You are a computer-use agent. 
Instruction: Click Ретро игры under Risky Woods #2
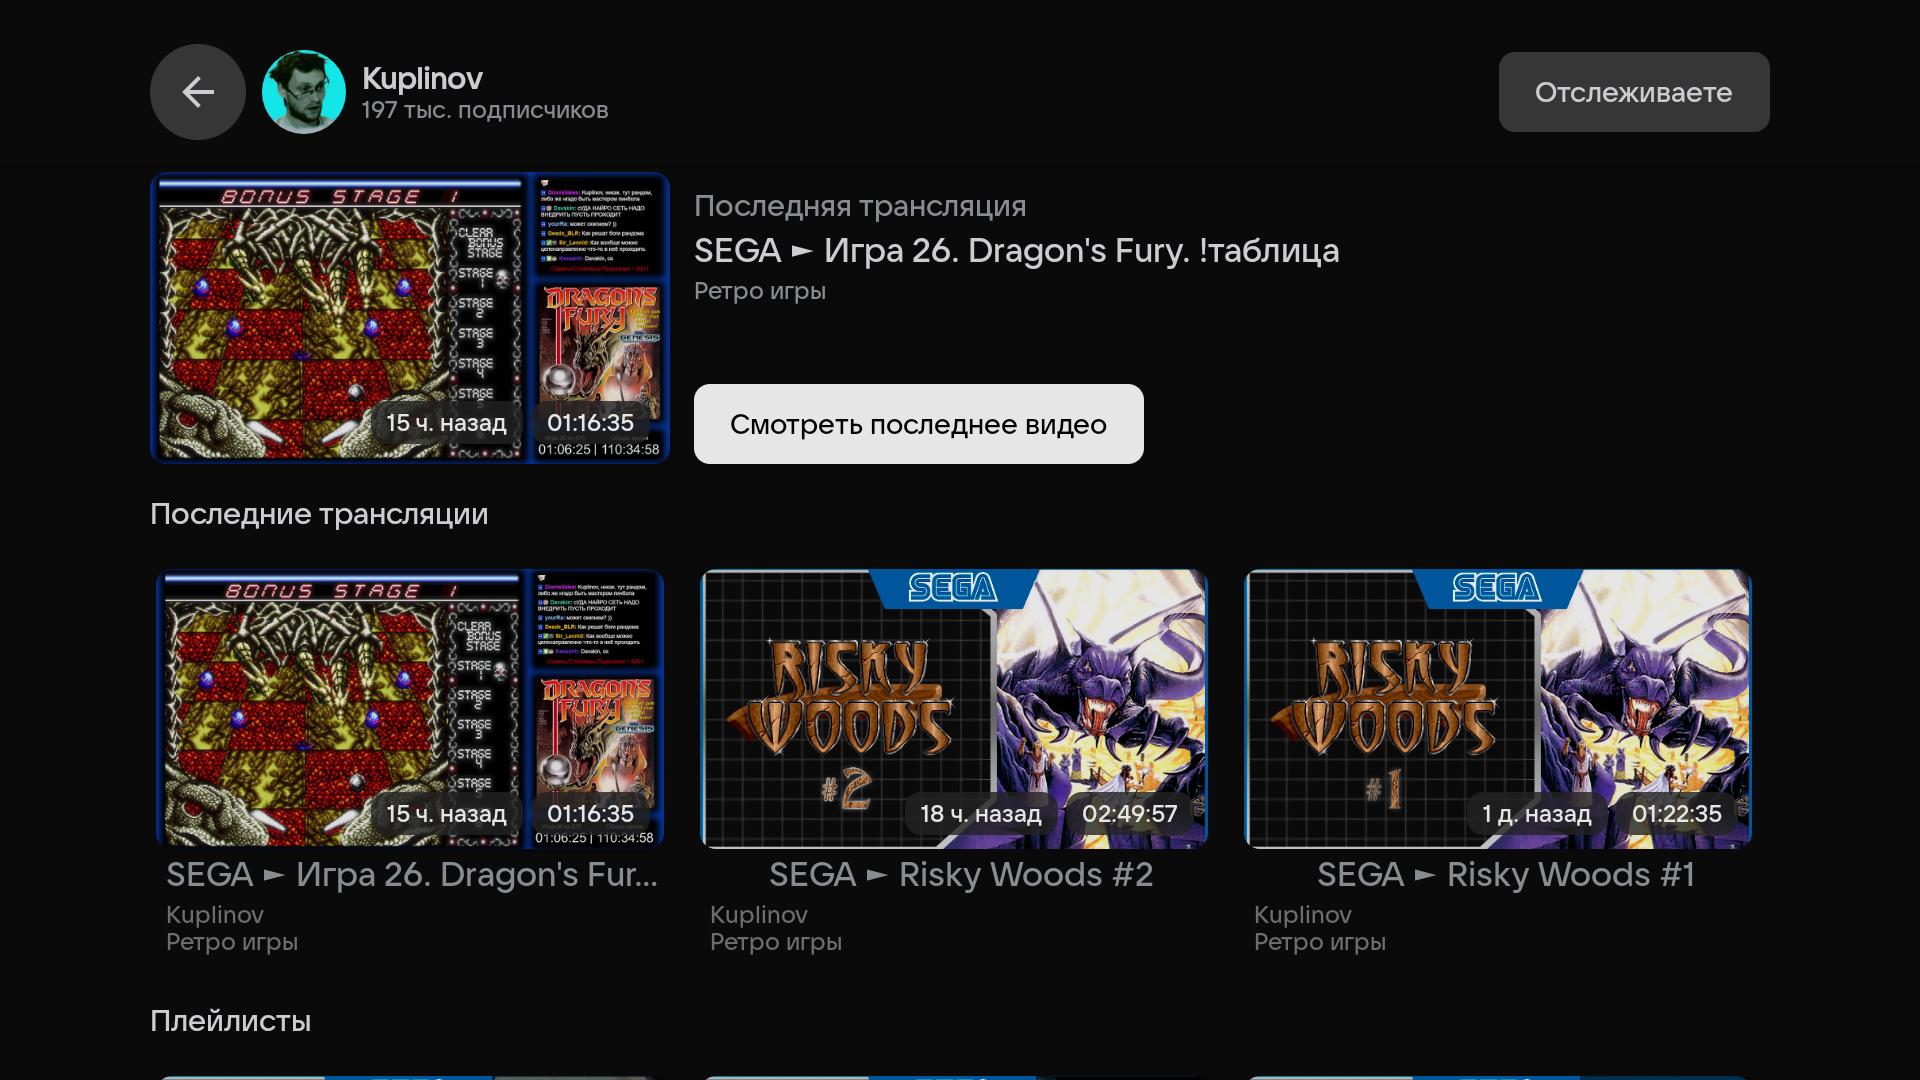(x=776, y=942)
